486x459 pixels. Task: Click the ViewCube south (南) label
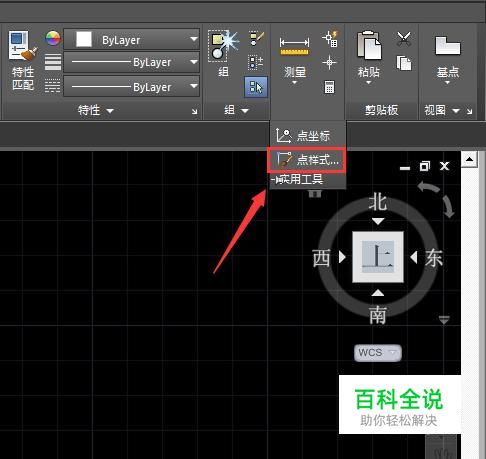pos(378,315)
